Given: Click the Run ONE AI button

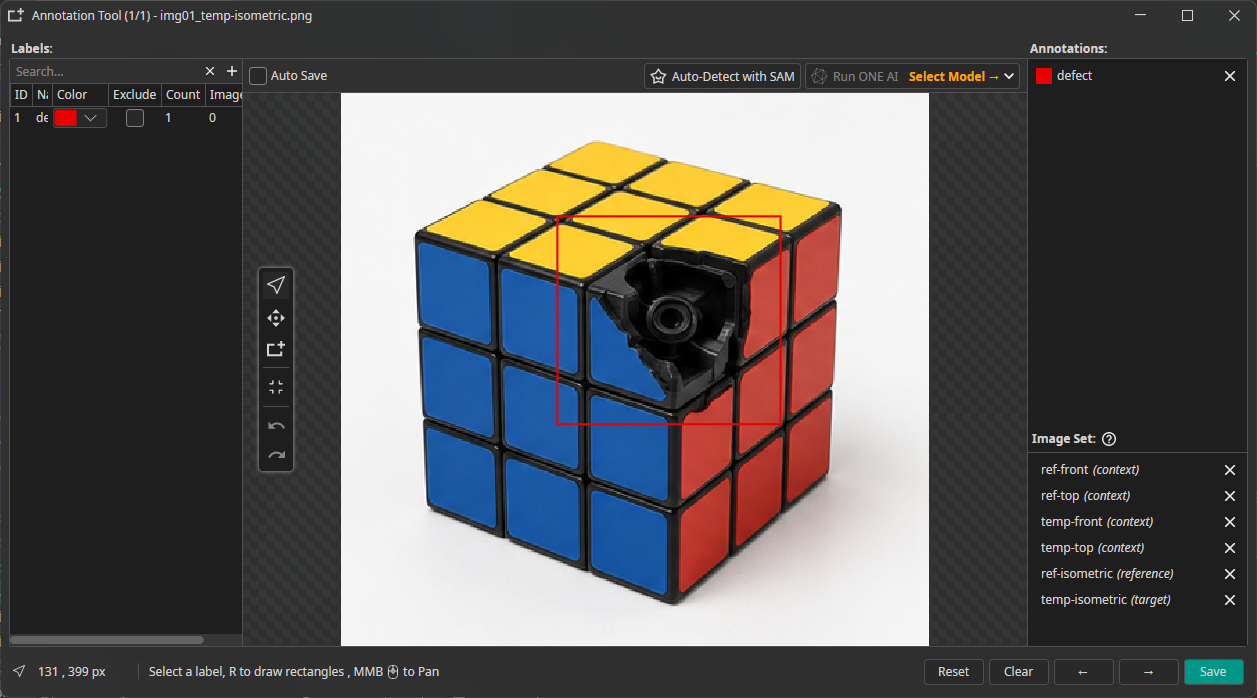Looking at the screenshot, I should (855, 76).
